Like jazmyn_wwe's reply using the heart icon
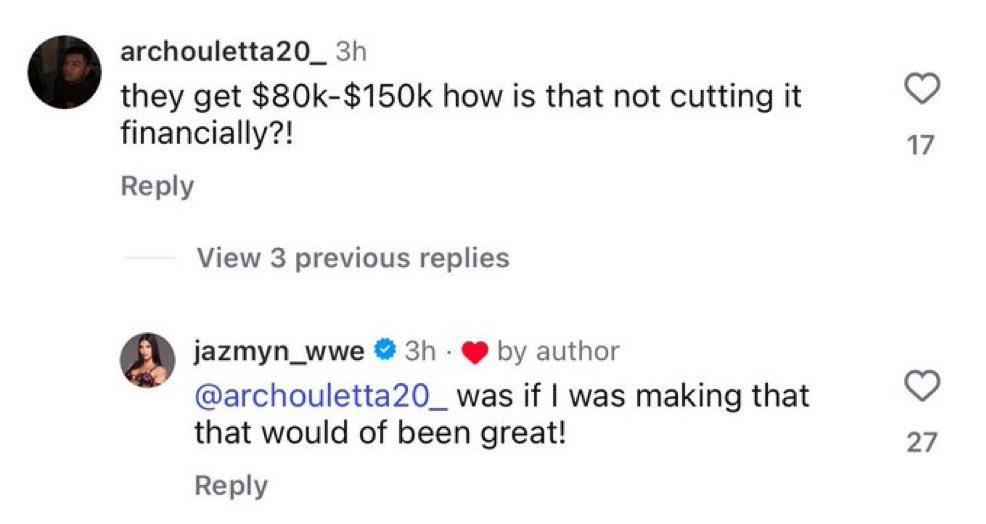The width and height of the screenshot is (986, 524). pos(920,385)
